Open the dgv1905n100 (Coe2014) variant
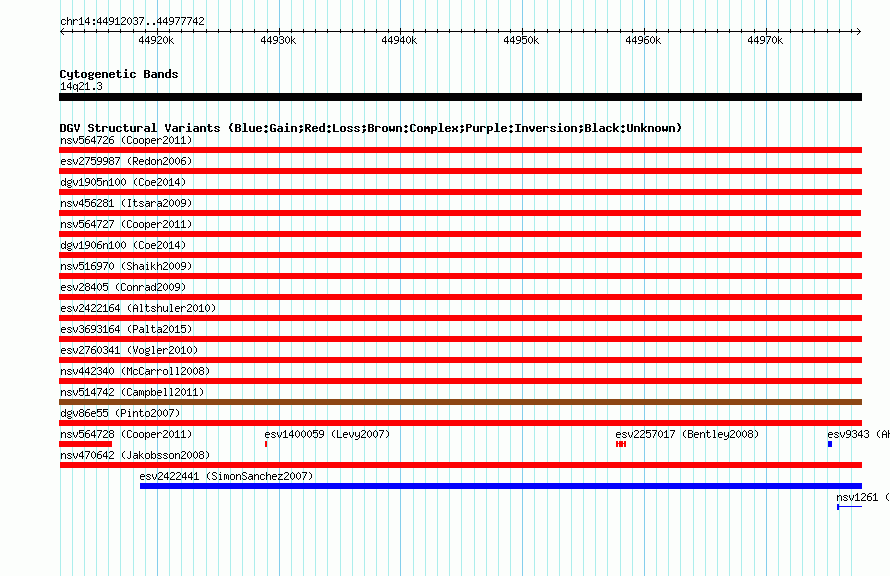 123,182
